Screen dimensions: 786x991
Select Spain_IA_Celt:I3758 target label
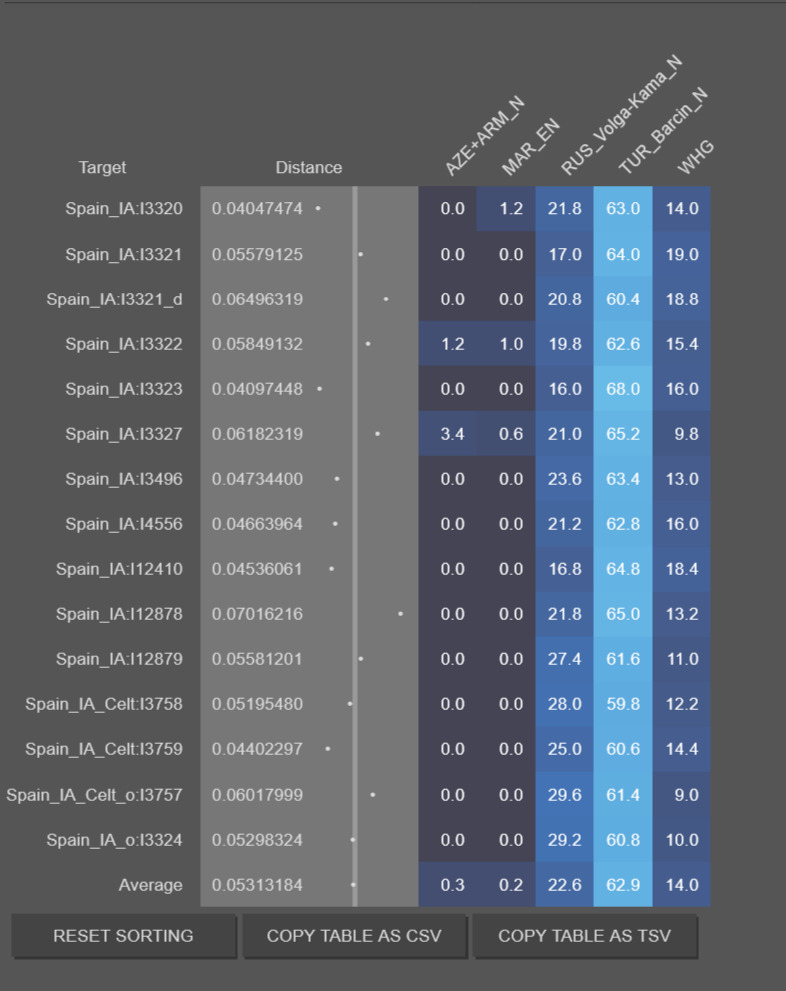point(104,704)
